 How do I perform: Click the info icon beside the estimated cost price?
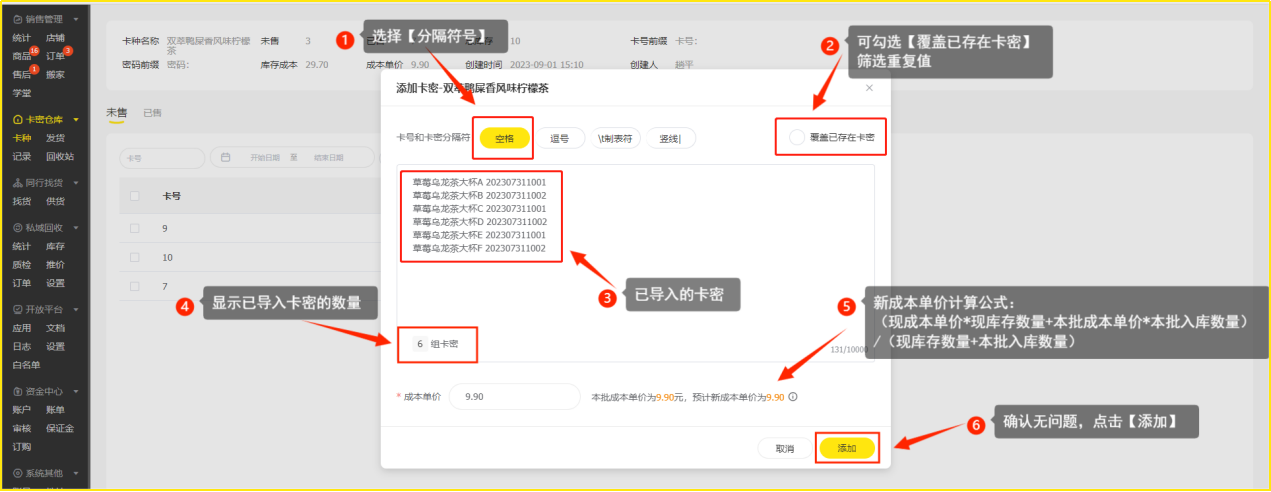(x=793, y=397)
